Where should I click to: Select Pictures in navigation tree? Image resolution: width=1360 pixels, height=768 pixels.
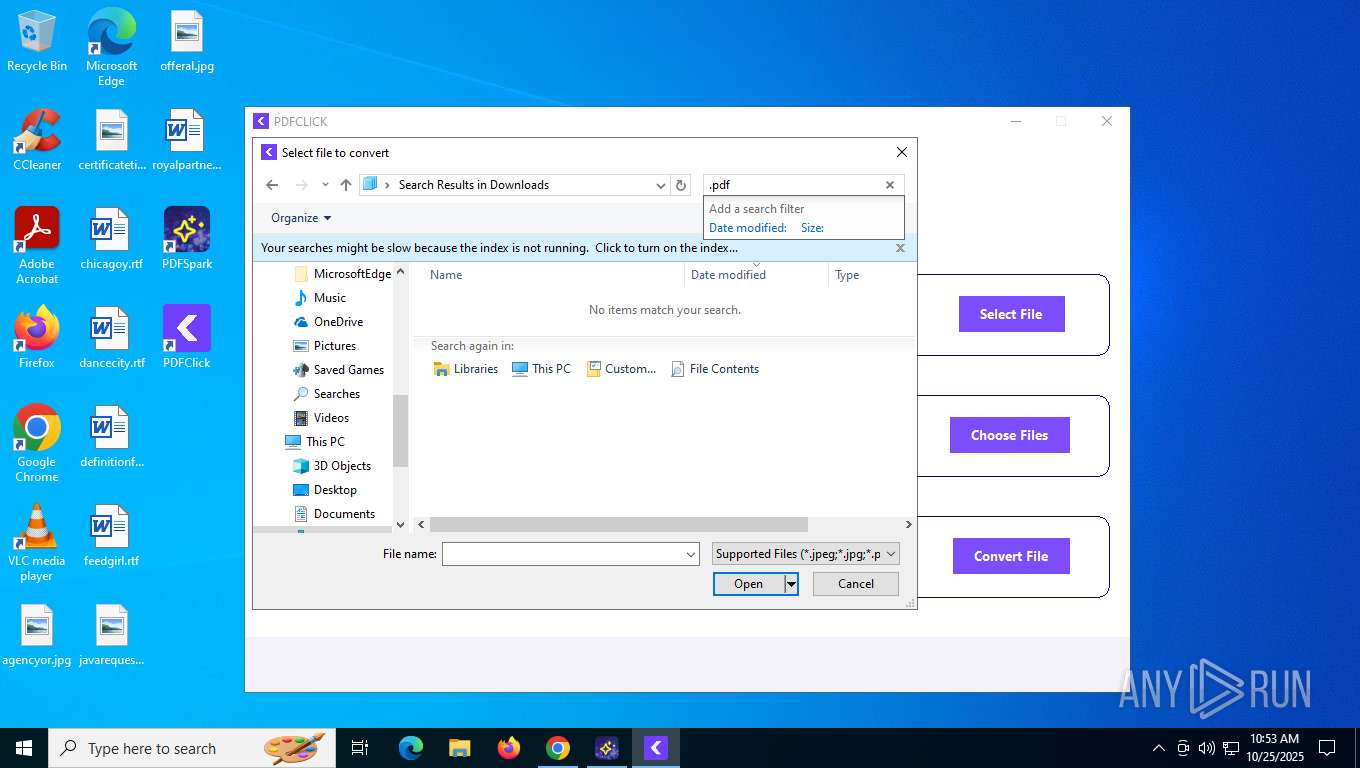coord(325,346)
